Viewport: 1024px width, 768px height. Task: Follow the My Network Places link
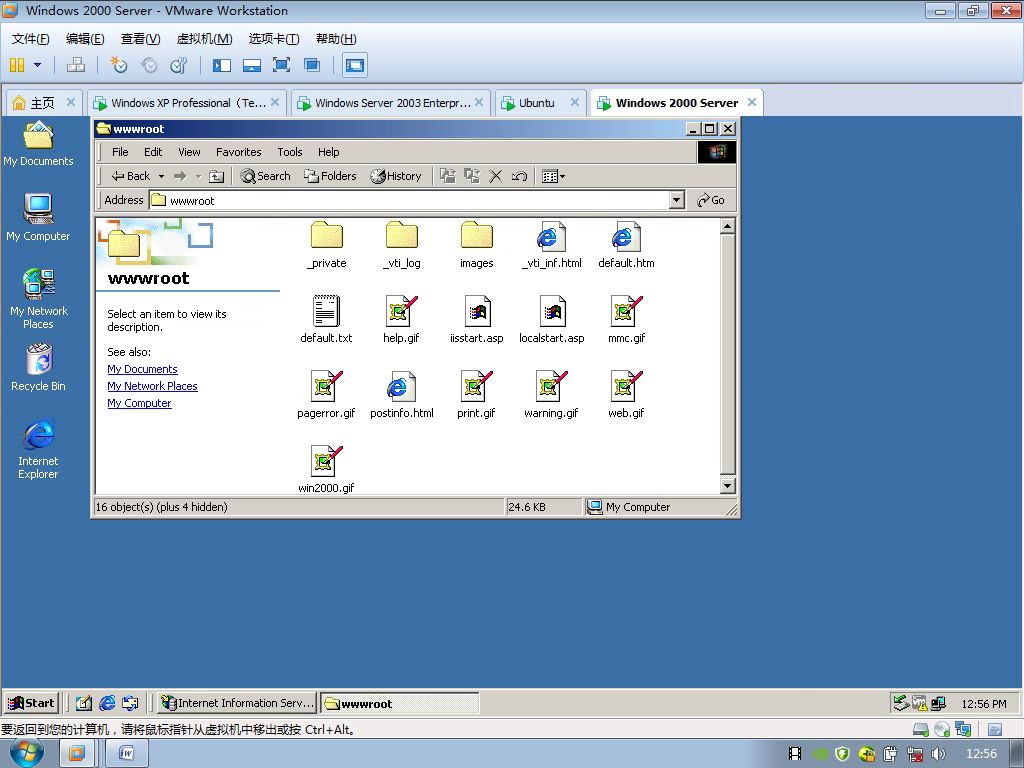pos(152,386)
